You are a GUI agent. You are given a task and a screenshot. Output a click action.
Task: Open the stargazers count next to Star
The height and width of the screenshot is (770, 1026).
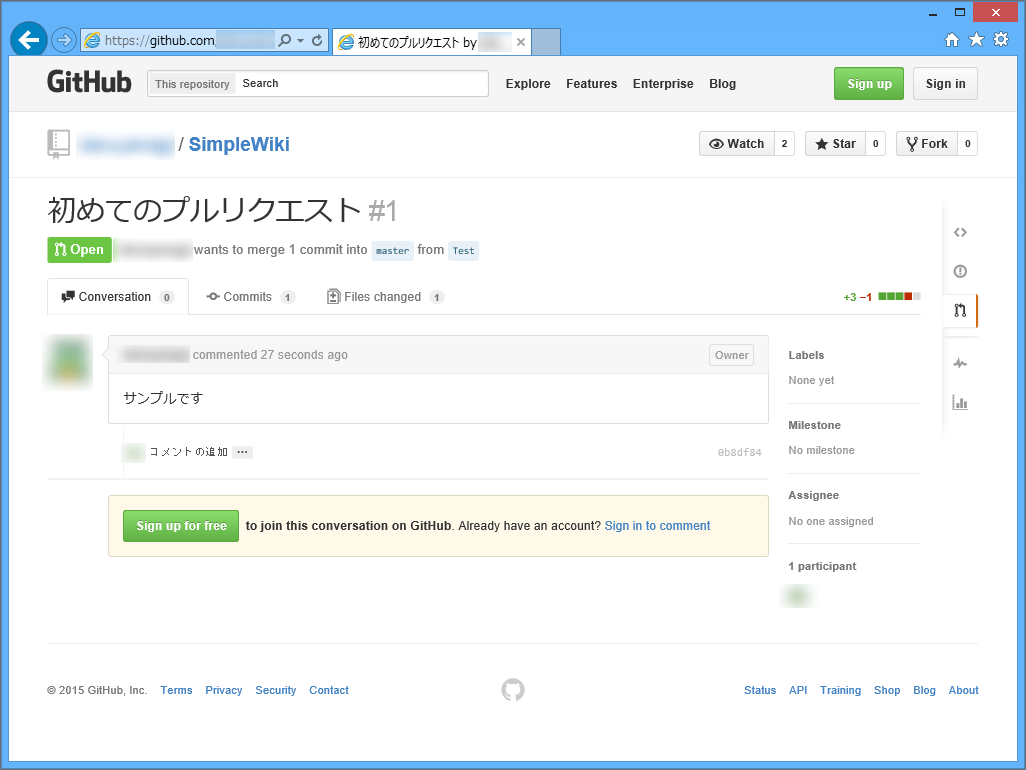[x=876, y=144]
